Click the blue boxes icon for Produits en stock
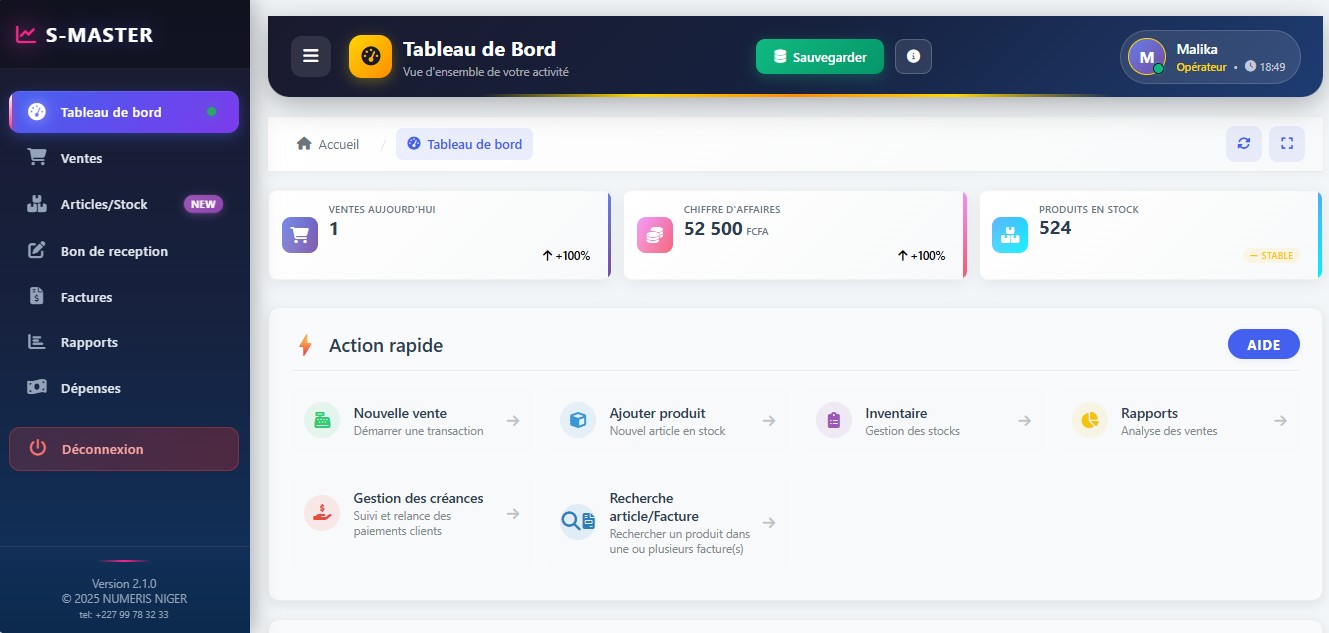The height and width of the screenshot is (633, 1329). tap(1009, 235)
